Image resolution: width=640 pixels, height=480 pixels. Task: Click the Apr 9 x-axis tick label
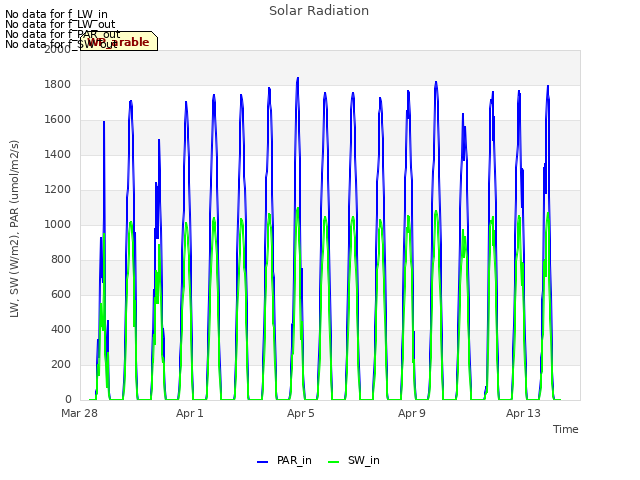(411, 413)
